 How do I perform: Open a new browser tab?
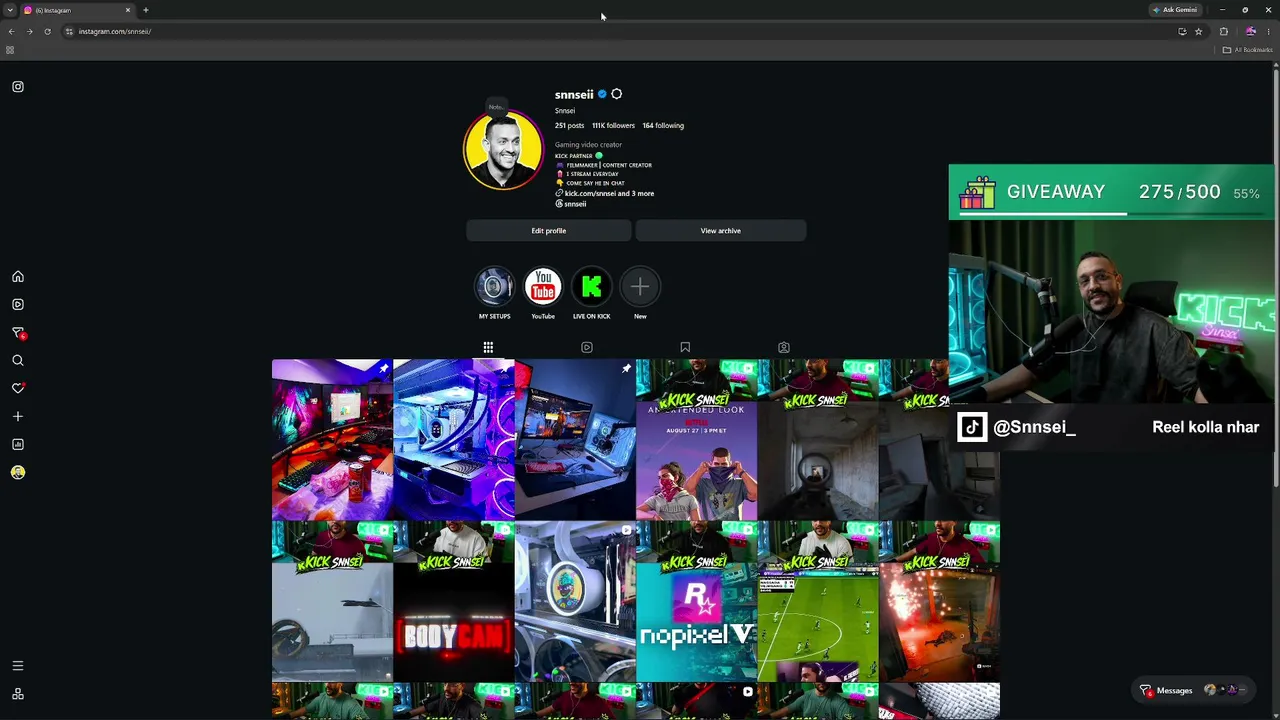(x=146, y=10)
